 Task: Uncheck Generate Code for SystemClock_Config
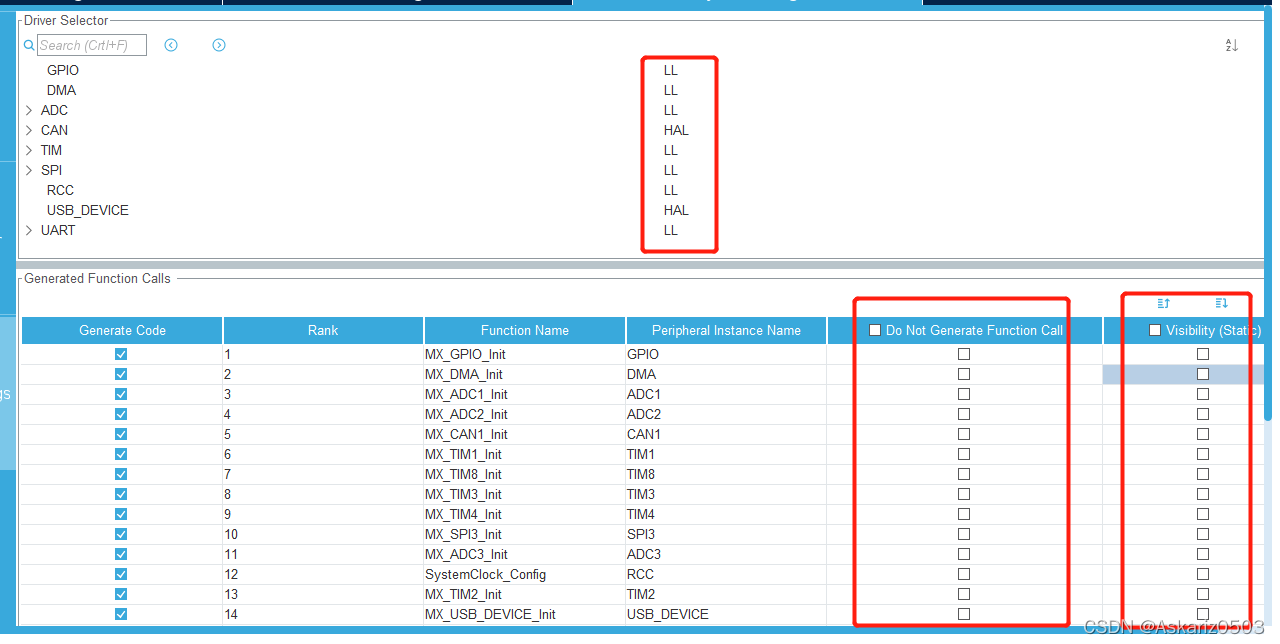coord(121,574)
